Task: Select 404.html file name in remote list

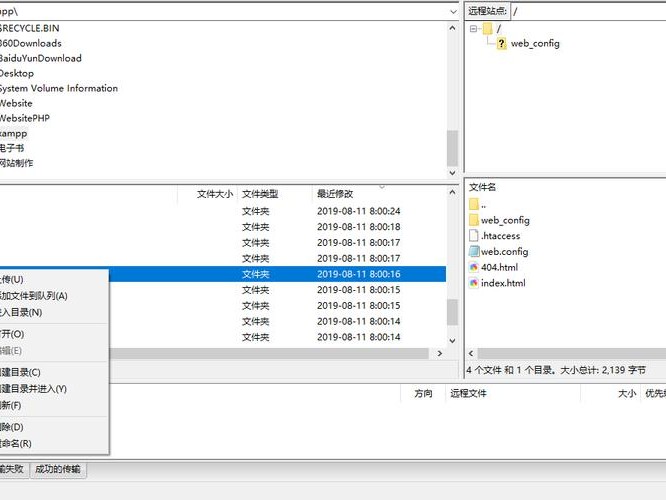Action: 500,267
